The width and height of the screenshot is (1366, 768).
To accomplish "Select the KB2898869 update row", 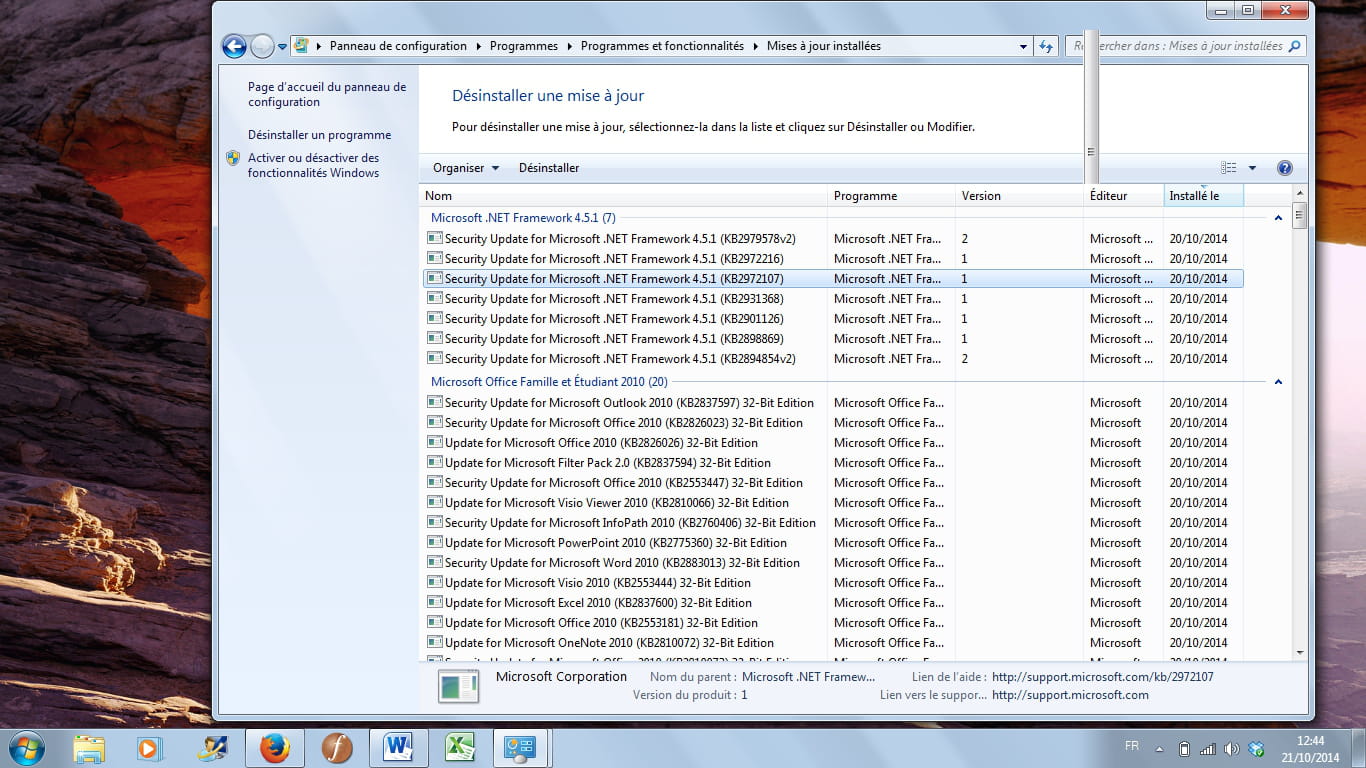I will (833, 338).
